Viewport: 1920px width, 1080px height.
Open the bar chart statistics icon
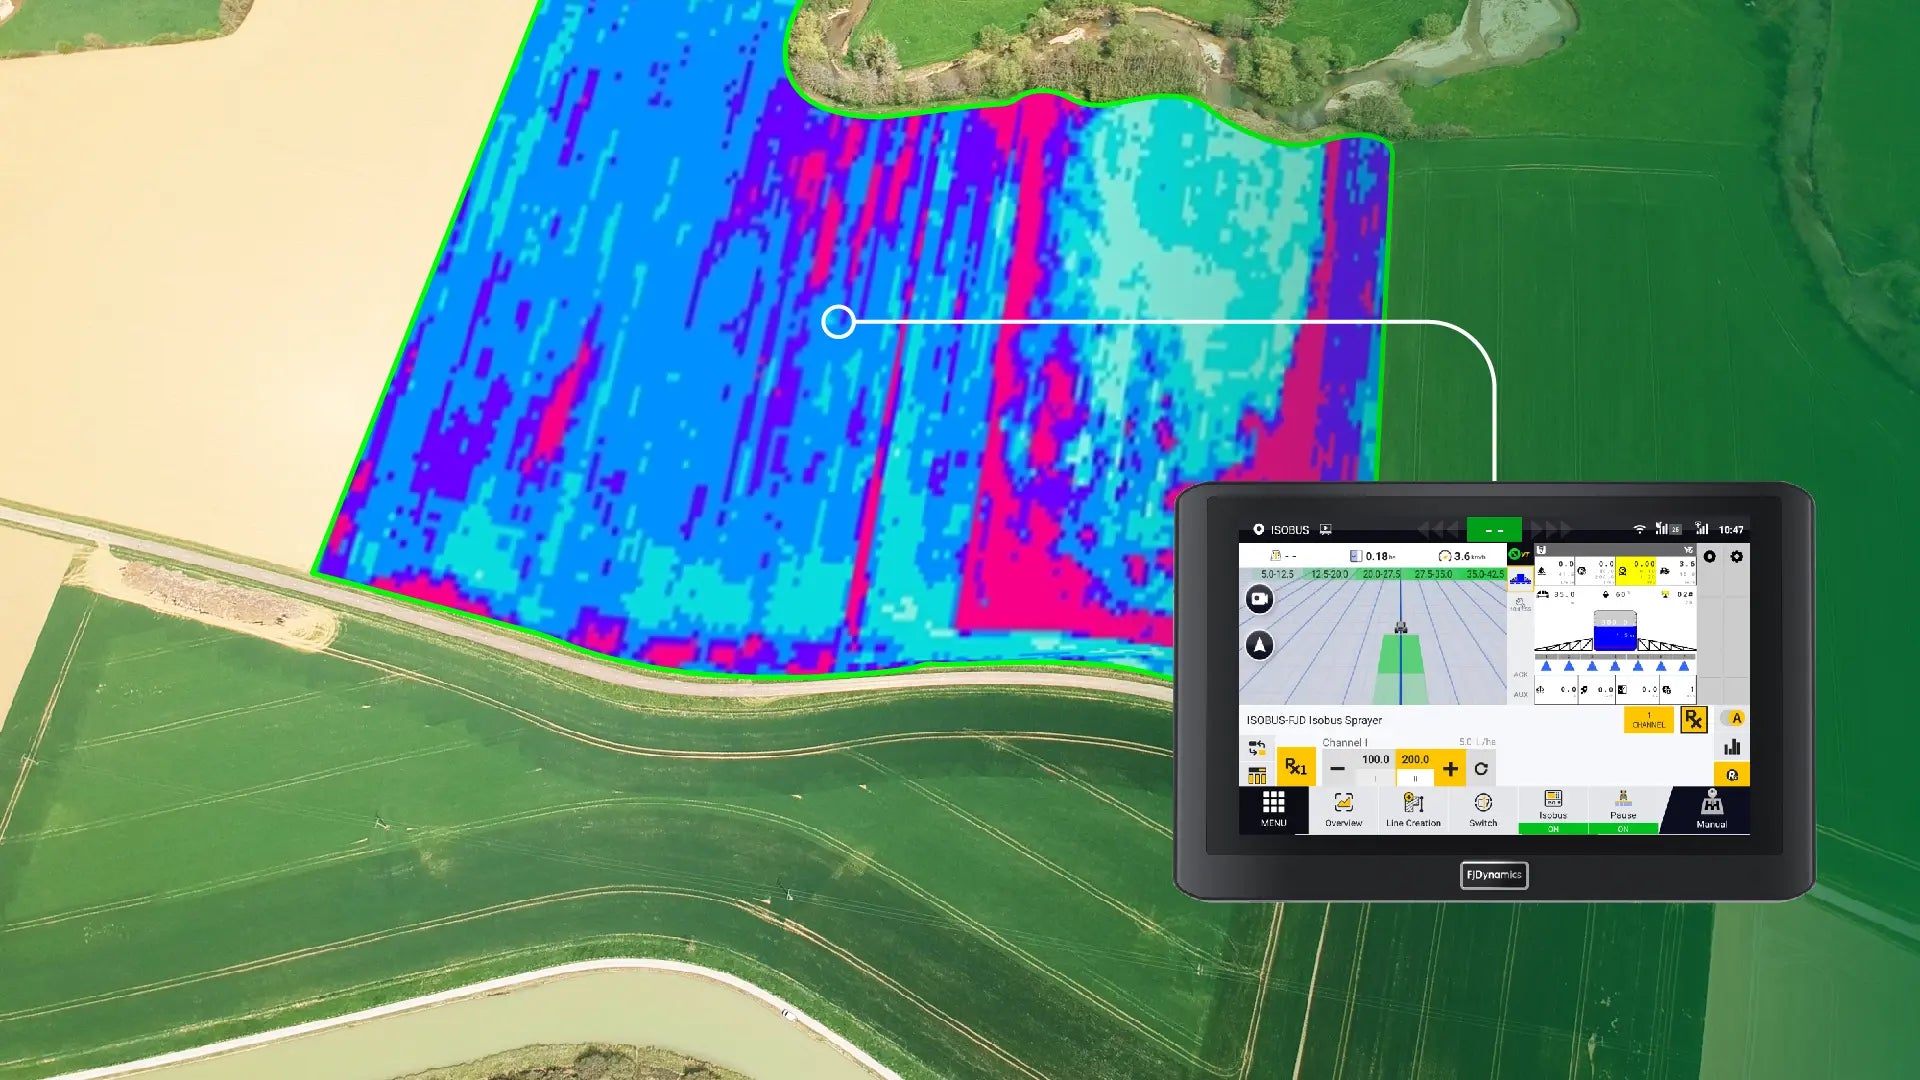[1732, 747]
